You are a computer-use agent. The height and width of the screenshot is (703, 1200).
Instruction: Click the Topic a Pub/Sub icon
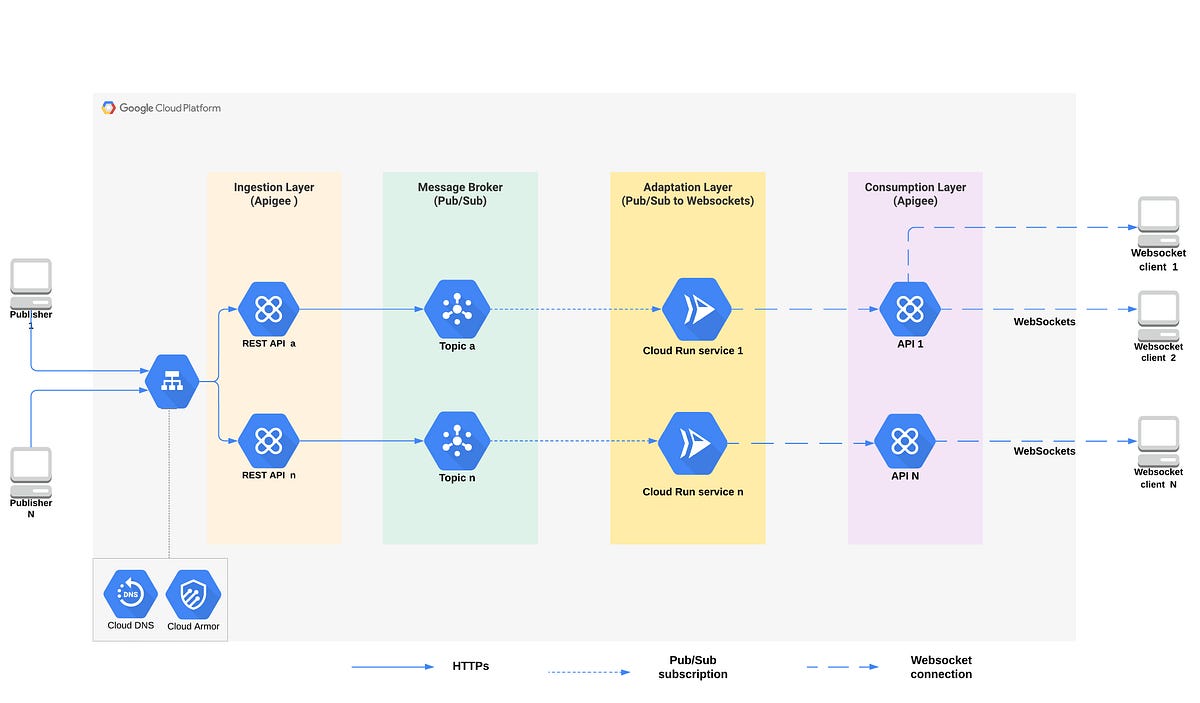(458, 309)
